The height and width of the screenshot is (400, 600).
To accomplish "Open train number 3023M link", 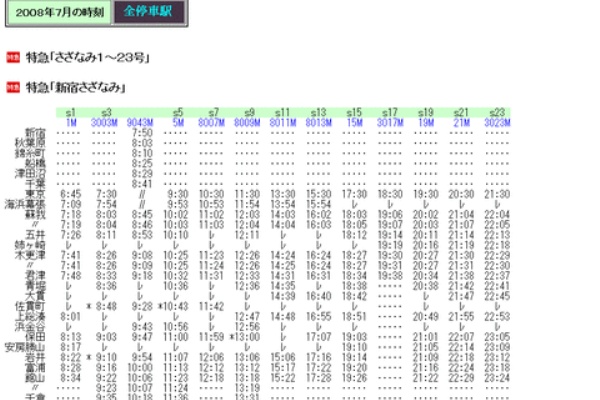I will tap(497, 122).
